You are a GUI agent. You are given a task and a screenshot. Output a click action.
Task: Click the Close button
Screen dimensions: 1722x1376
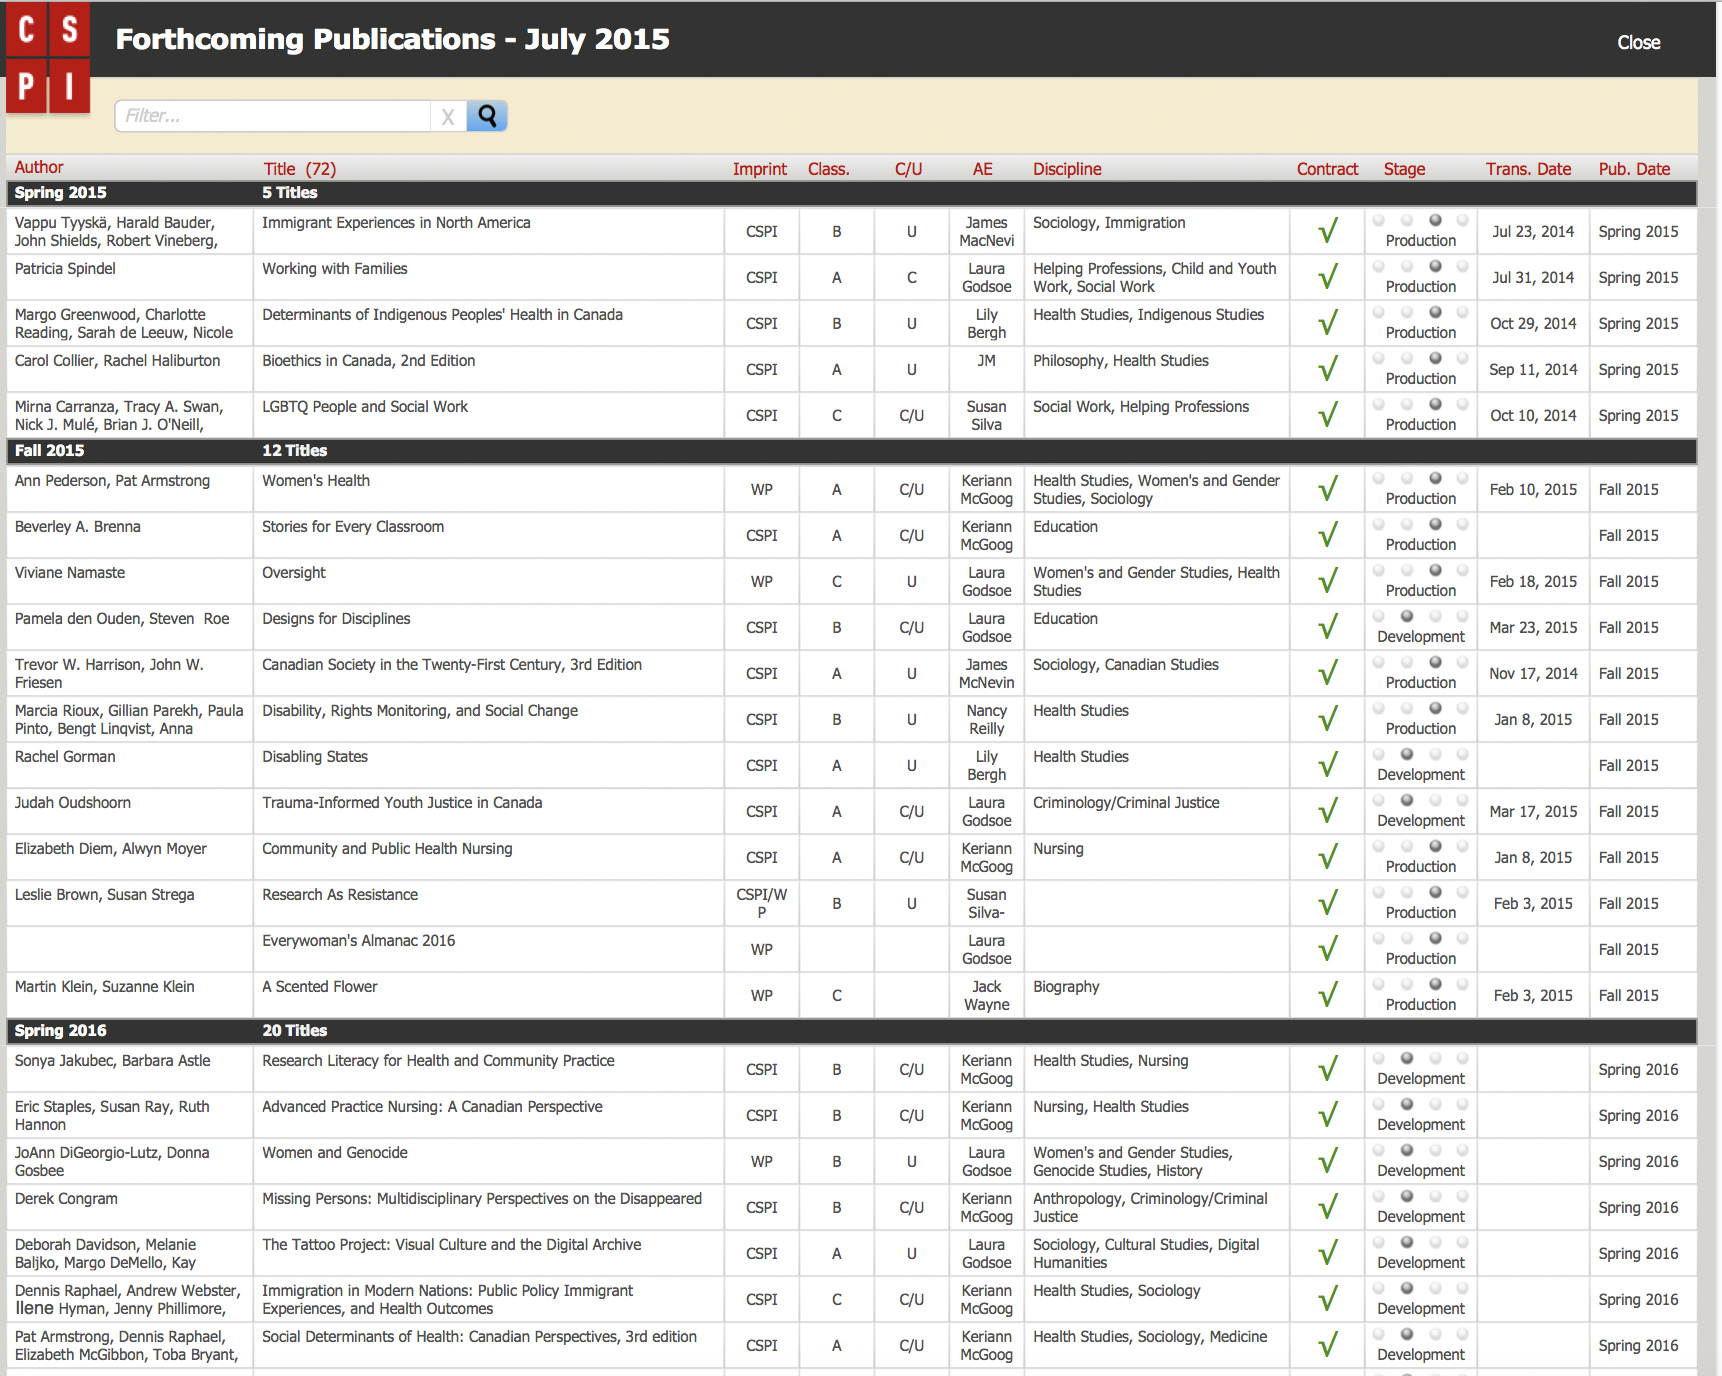(x=1638, y=42)
